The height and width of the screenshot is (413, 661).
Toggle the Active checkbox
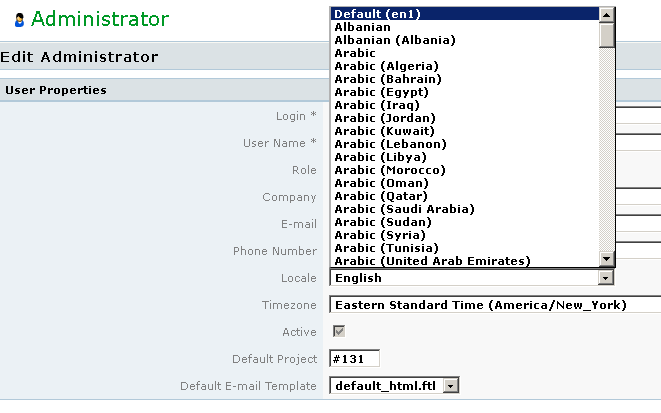pyautogui.click(x=339, y=331)
